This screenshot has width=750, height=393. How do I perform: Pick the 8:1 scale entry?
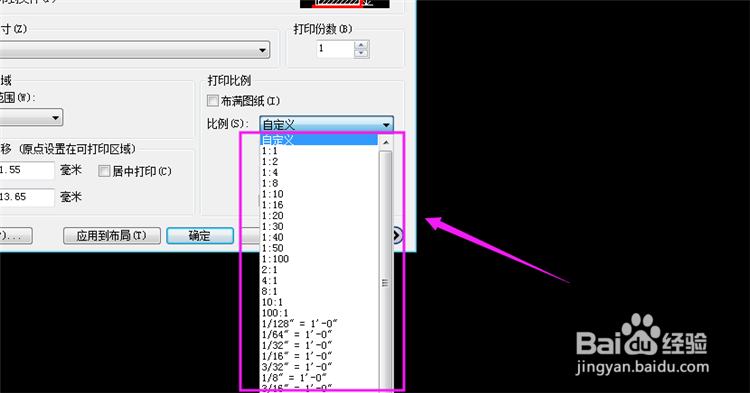319,291
